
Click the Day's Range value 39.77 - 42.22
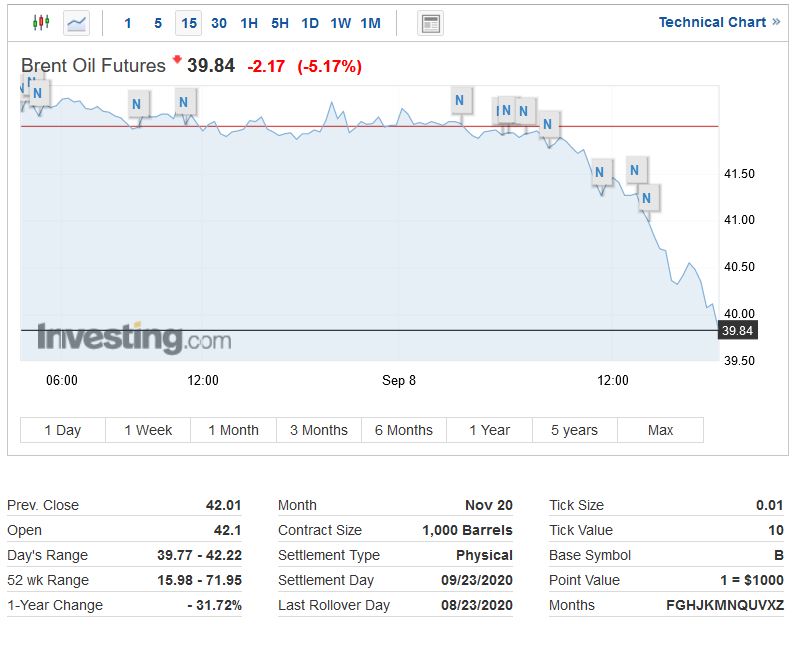click(x=199, y=555)
